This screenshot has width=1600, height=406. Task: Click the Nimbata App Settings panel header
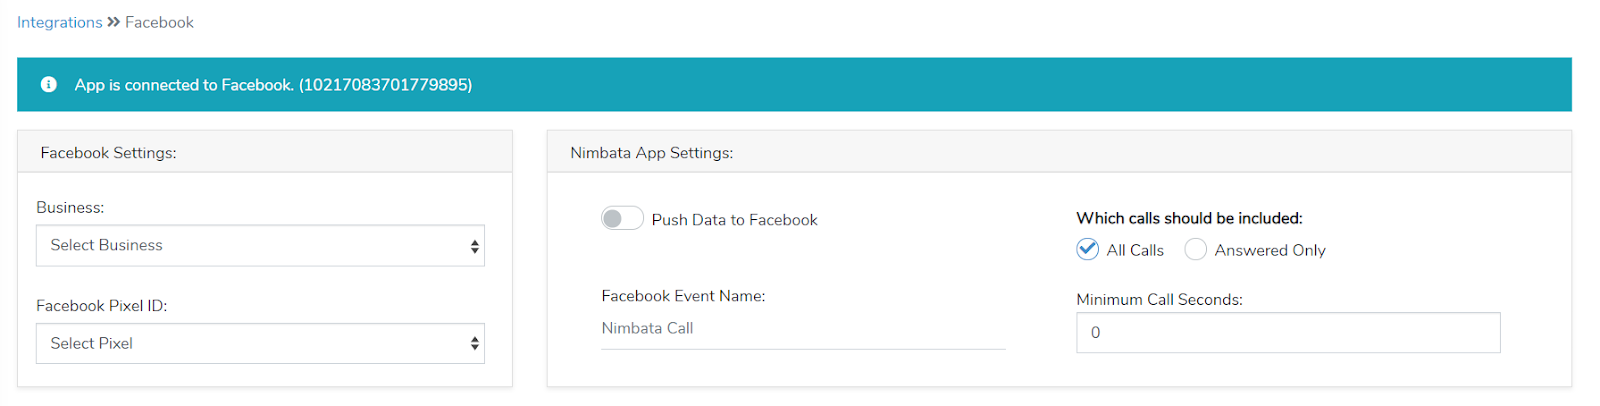pos(651,153)
